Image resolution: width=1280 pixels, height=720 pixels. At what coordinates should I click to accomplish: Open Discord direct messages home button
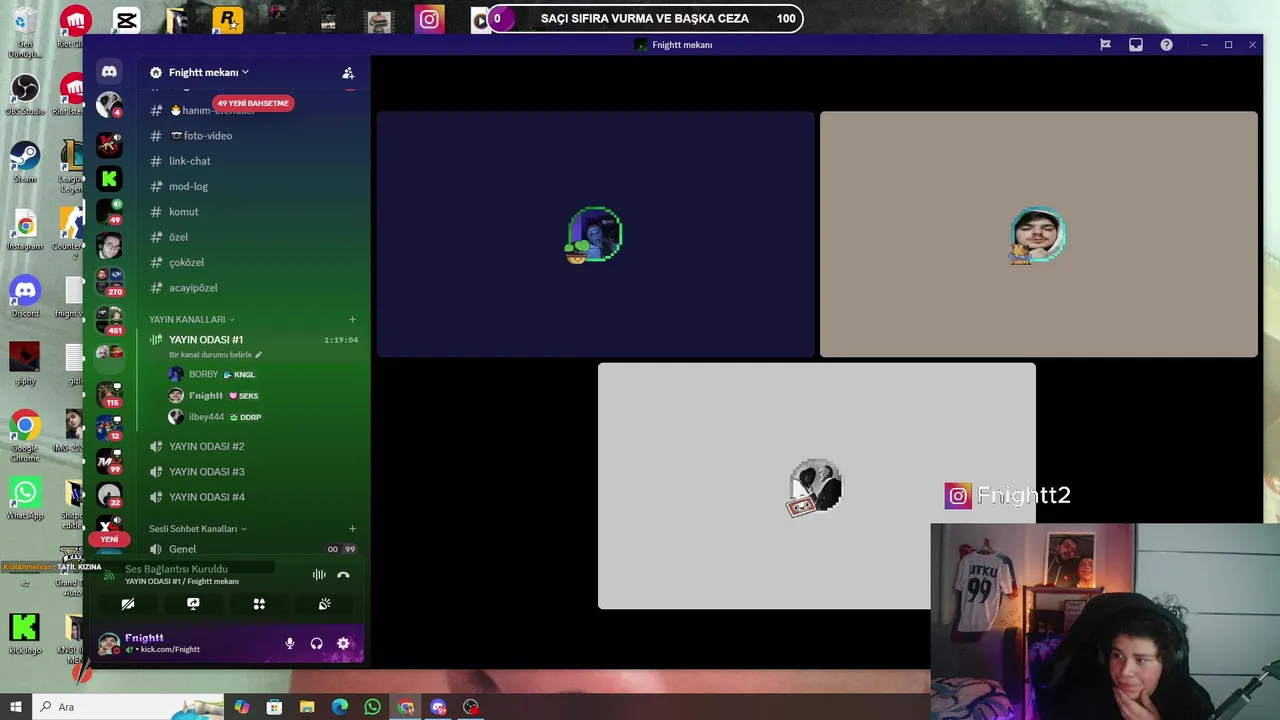click(109, 72)
